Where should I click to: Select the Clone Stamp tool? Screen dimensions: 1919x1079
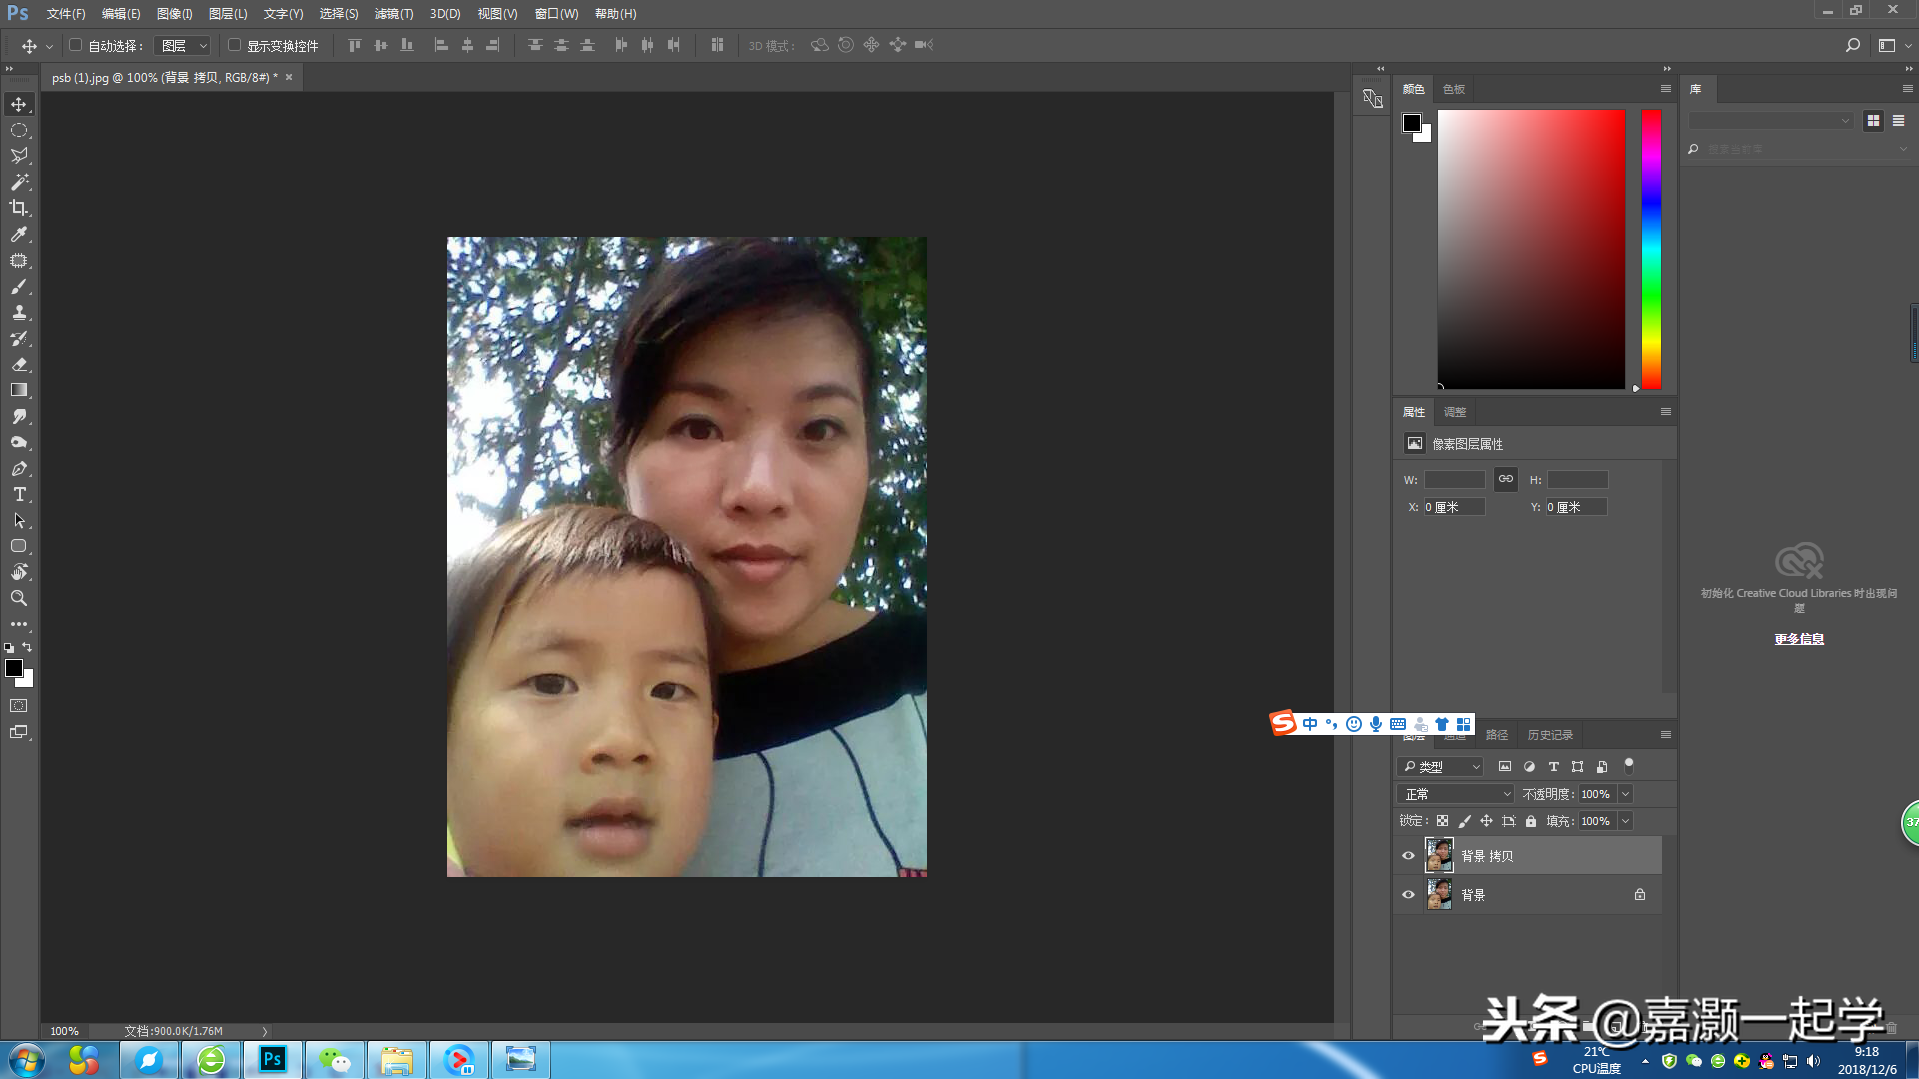(x=19, y=312)
